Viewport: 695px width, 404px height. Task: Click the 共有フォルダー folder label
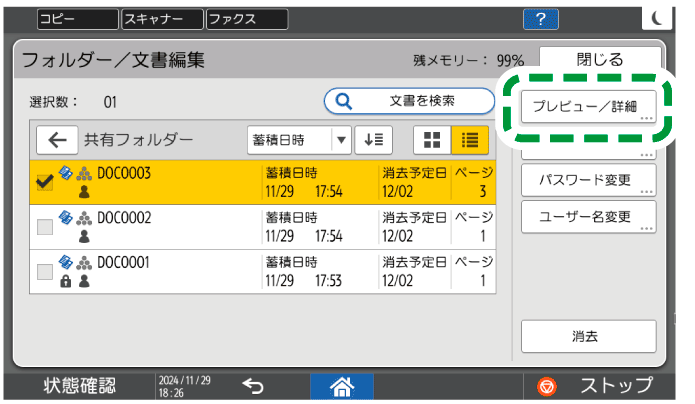pos(139,140)
